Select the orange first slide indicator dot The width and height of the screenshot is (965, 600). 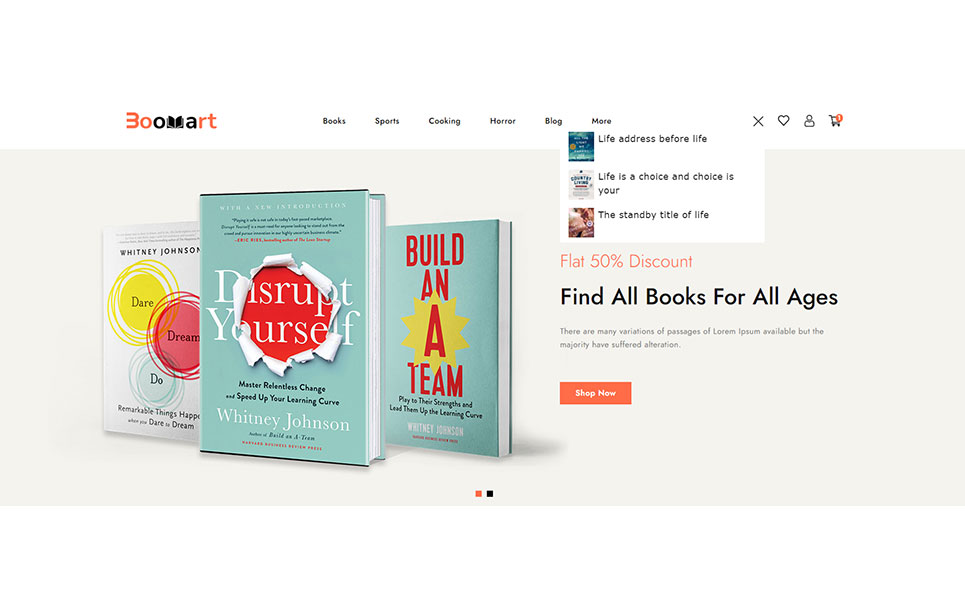coord(478,493)
